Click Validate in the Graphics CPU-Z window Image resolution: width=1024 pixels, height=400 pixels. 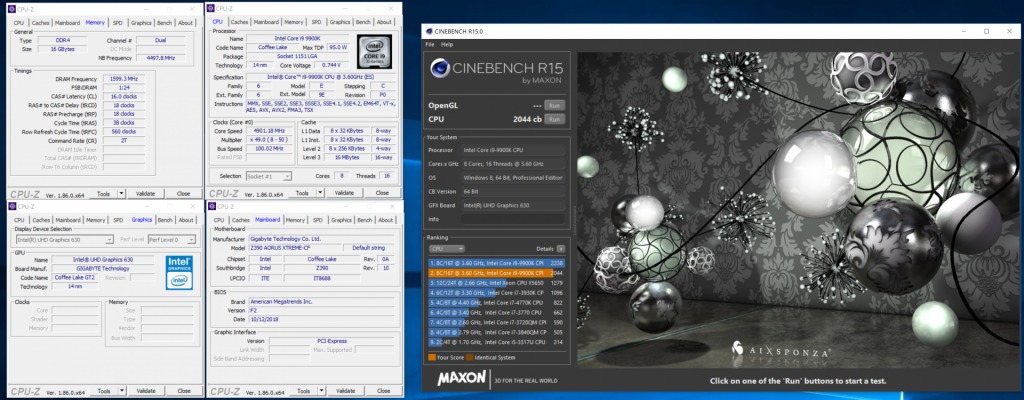[145, 391]
